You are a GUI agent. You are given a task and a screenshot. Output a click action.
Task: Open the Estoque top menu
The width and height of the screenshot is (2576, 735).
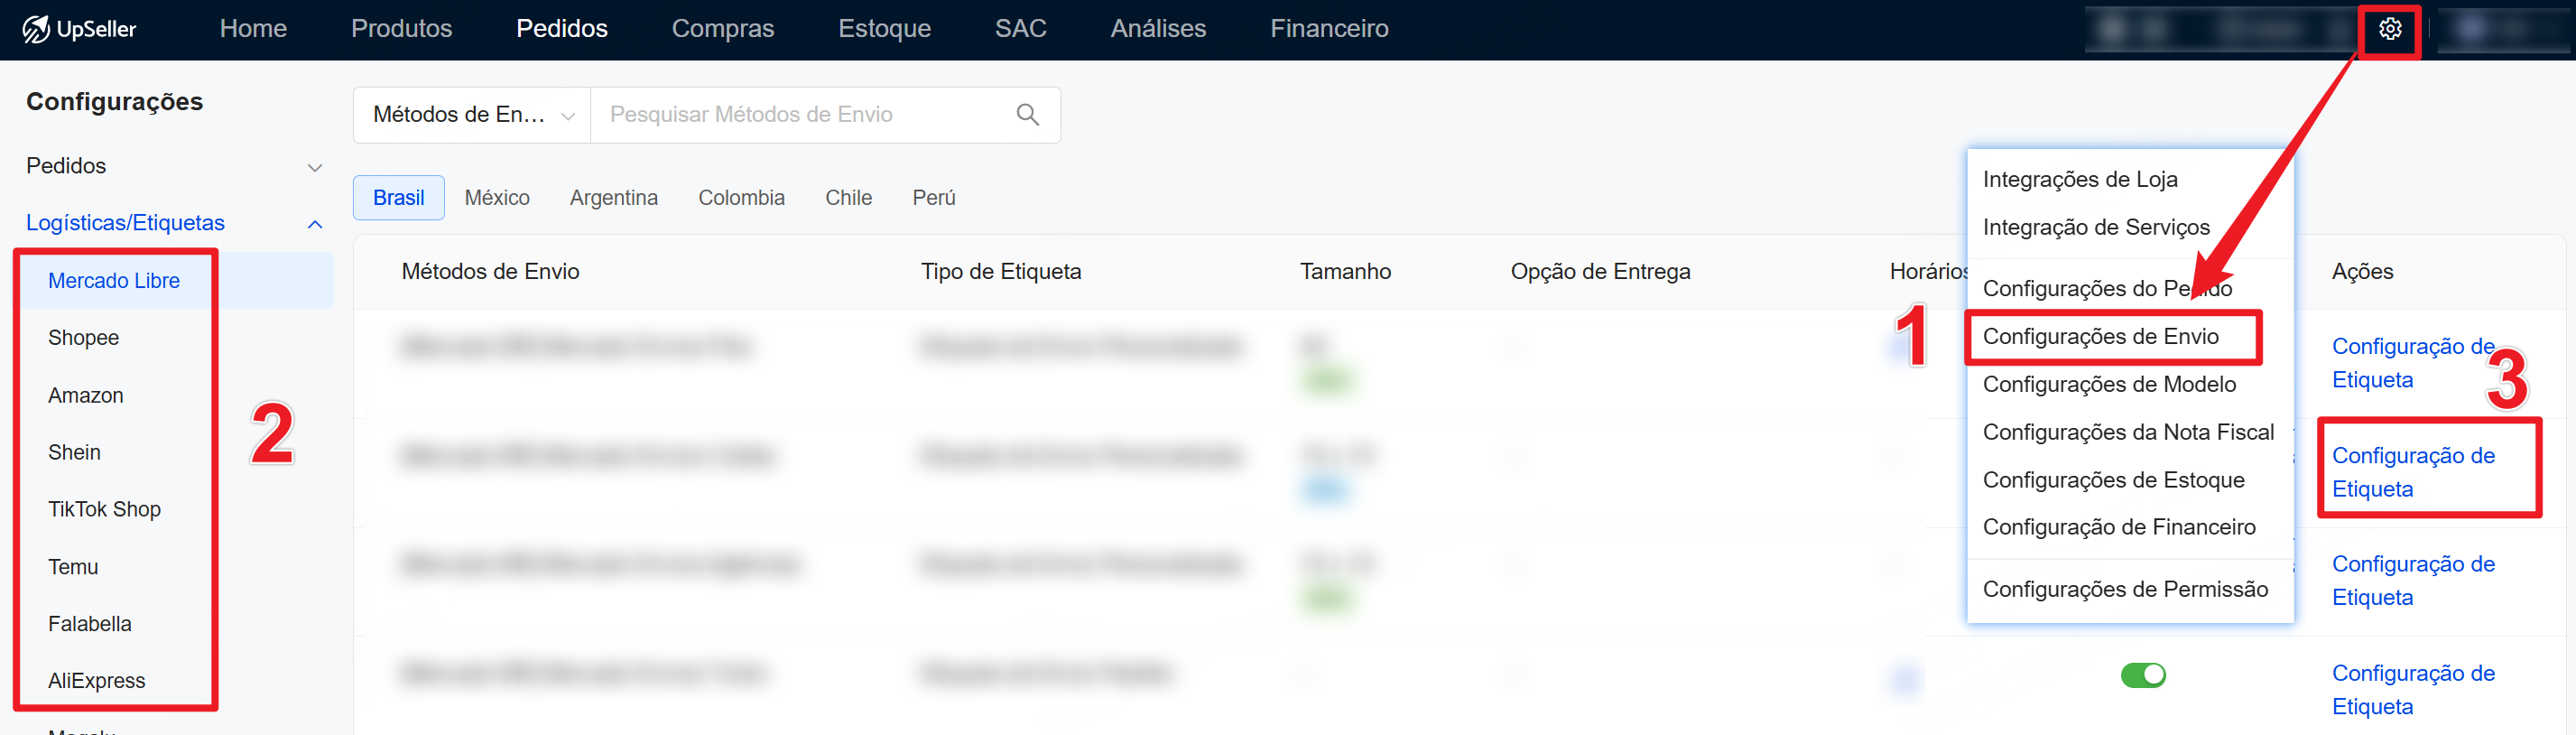884,29
